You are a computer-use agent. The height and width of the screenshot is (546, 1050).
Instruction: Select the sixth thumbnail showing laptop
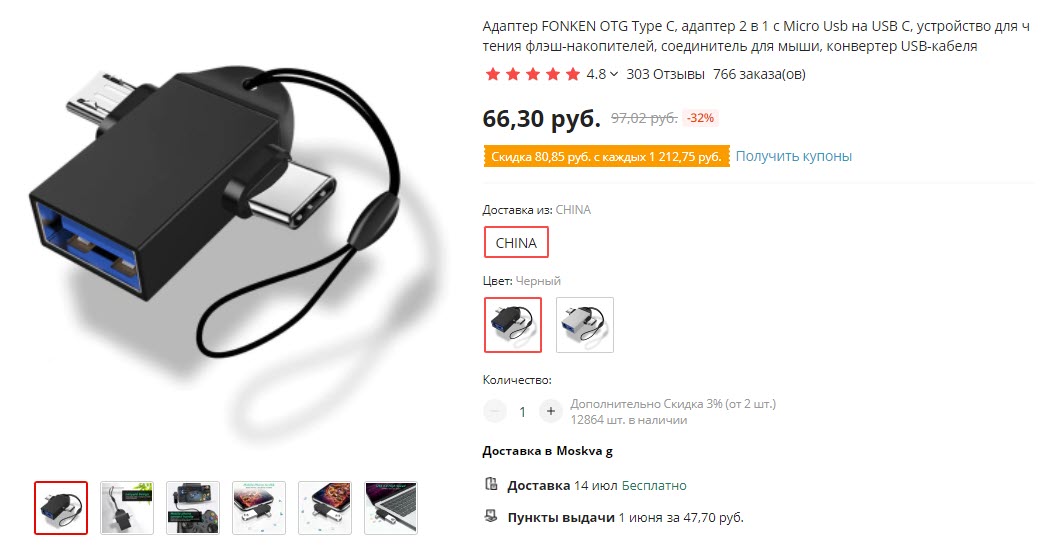pyautogui.click(x=391, y=508)
